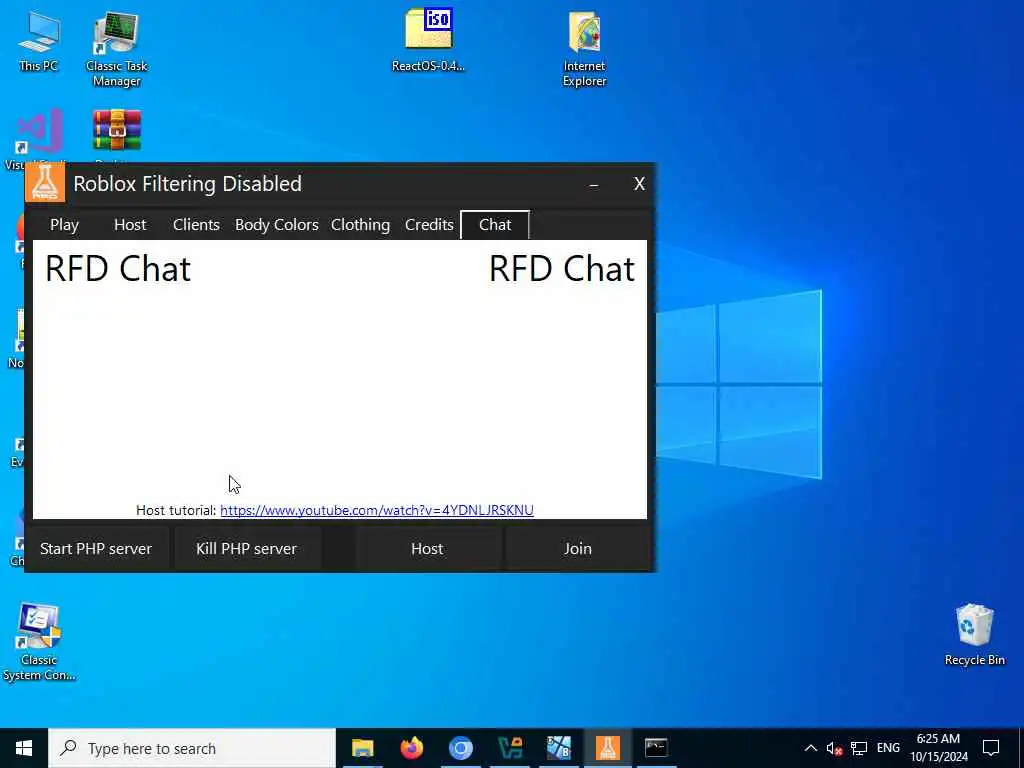The height and width of the screenshot is (768, 1024).
Task: Open the Body Colors tab
Action: tap(277, 225)
